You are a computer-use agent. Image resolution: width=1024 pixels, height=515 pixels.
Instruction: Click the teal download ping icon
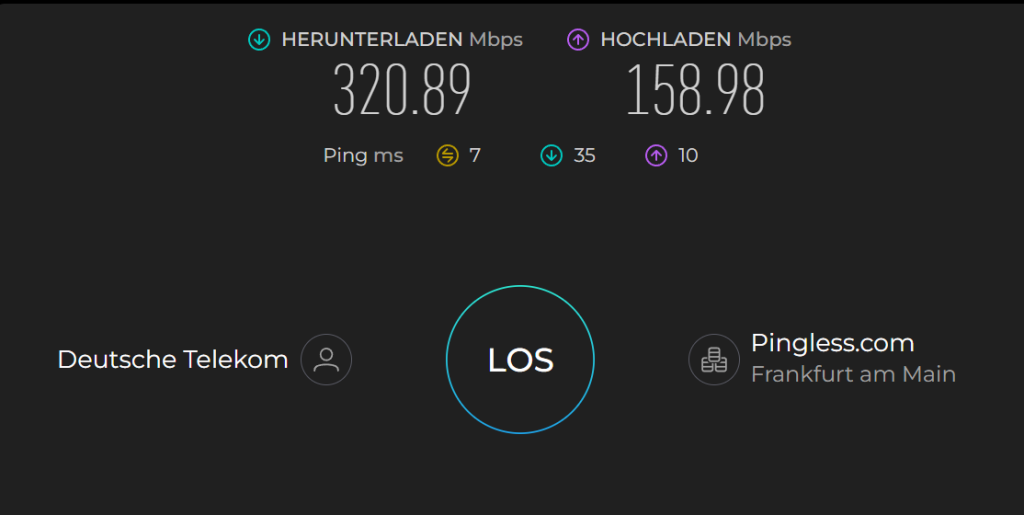click(552, 155)
